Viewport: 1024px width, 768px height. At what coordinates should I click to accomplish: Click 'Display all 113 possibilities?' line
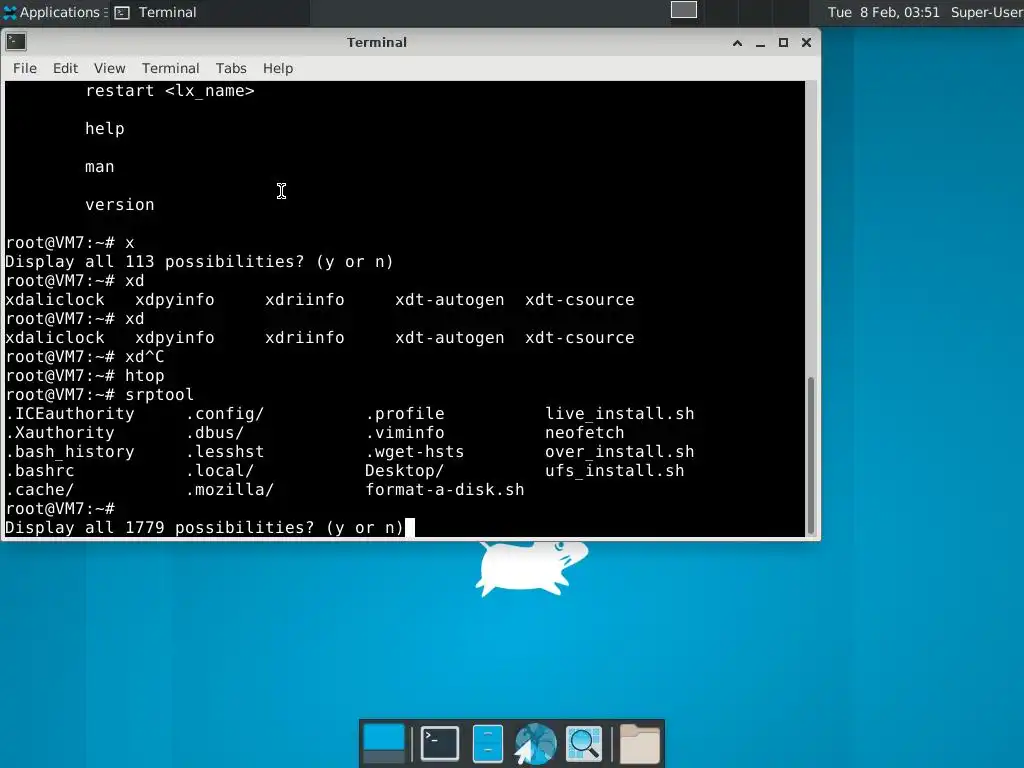point(199,262)
